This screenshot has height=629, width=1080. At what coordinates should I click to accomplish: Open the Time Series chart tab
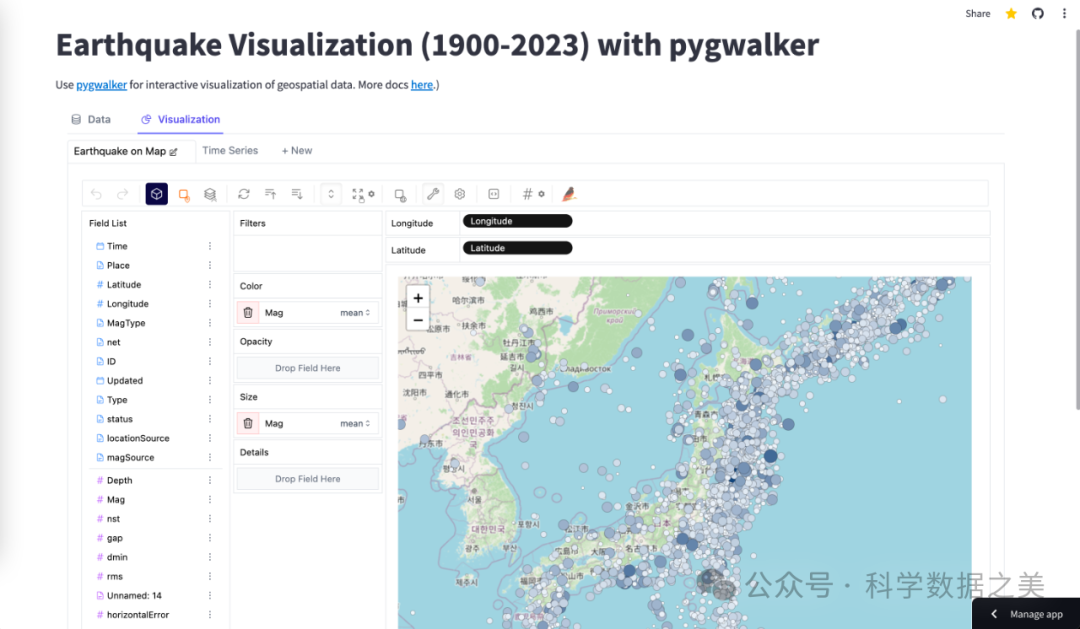(x=230, y=151)
